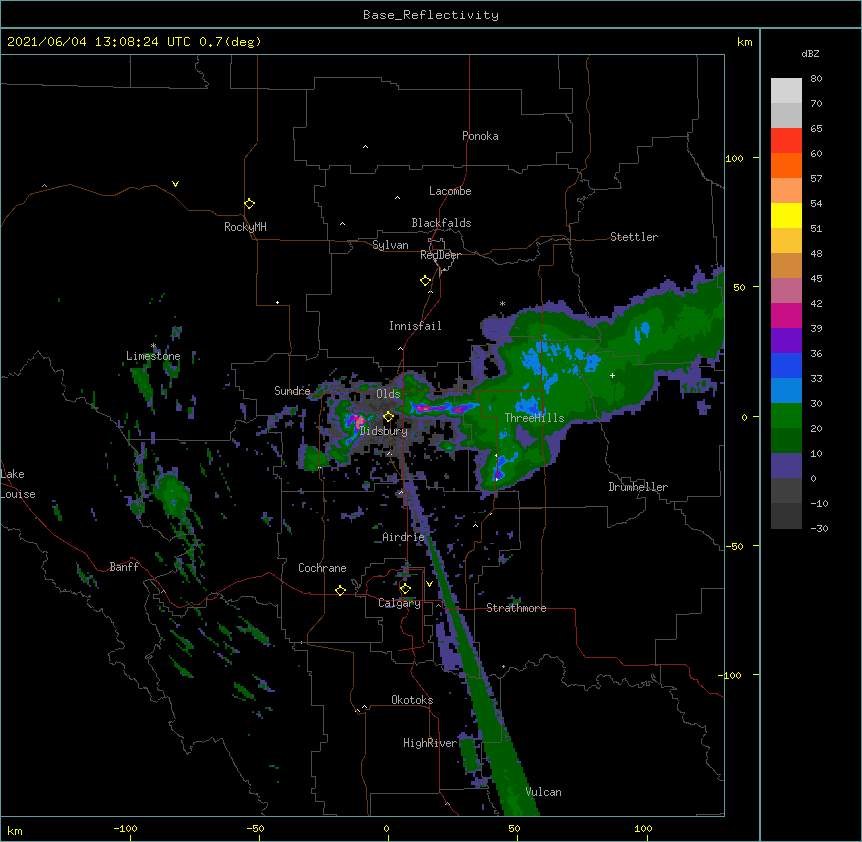Click the Drumheller label
The image size is (862, 842).
638,487
